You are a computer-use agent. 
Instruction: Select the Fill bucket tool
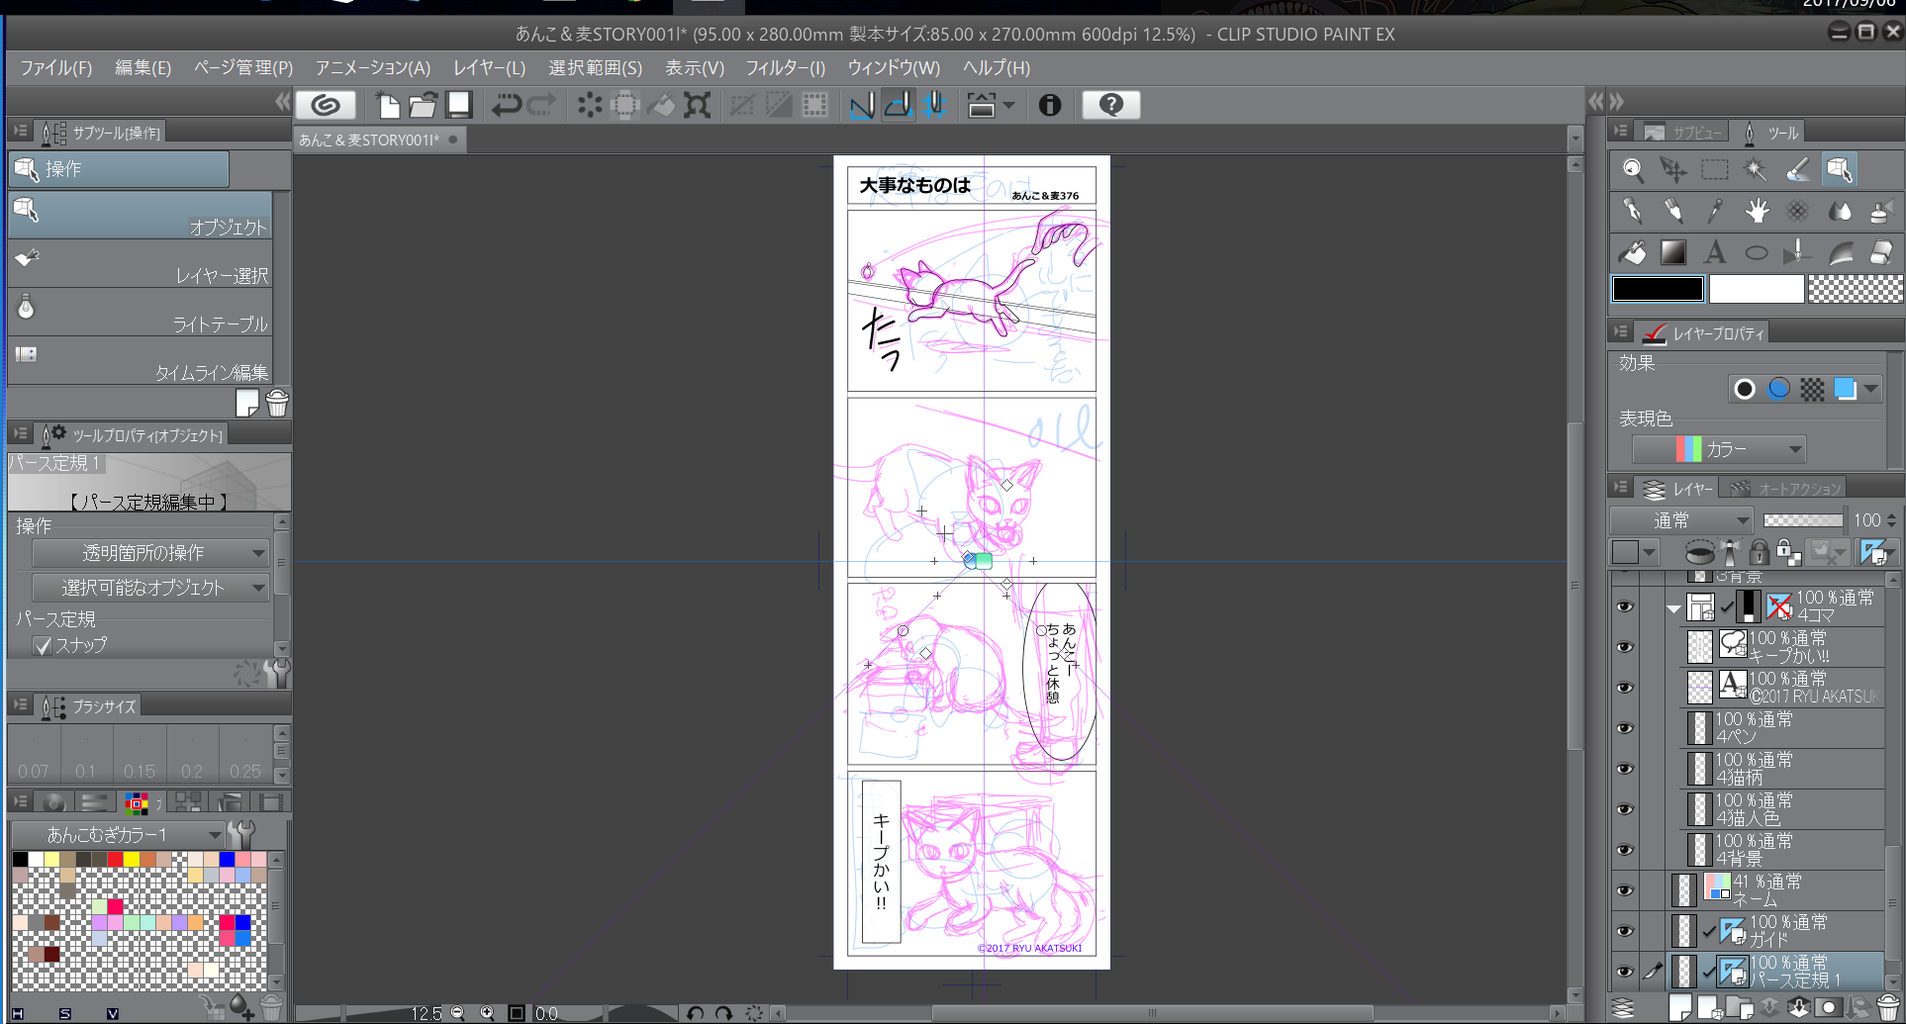(x=1632, y=252)
